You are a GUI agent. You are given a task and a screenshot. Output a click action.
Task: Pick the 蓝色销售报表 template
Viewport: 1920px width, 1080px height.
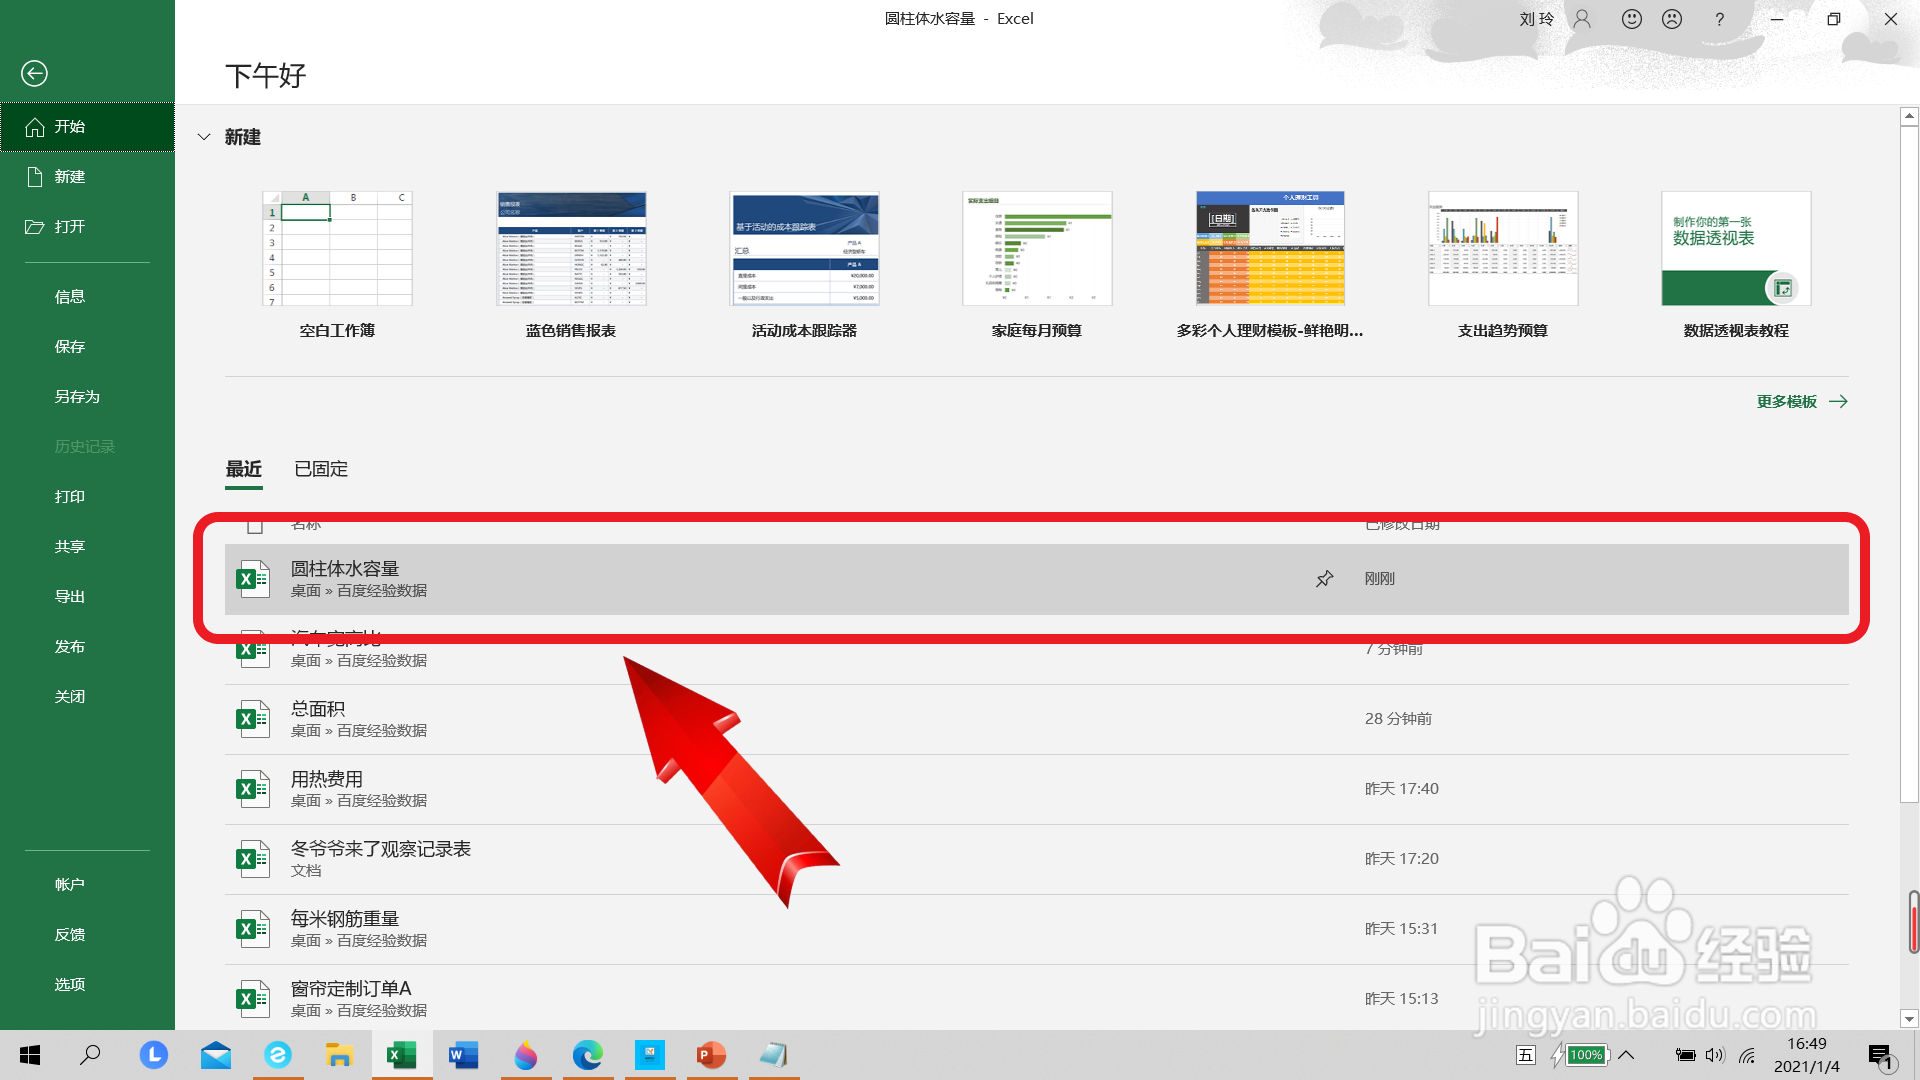click(571, 249)
